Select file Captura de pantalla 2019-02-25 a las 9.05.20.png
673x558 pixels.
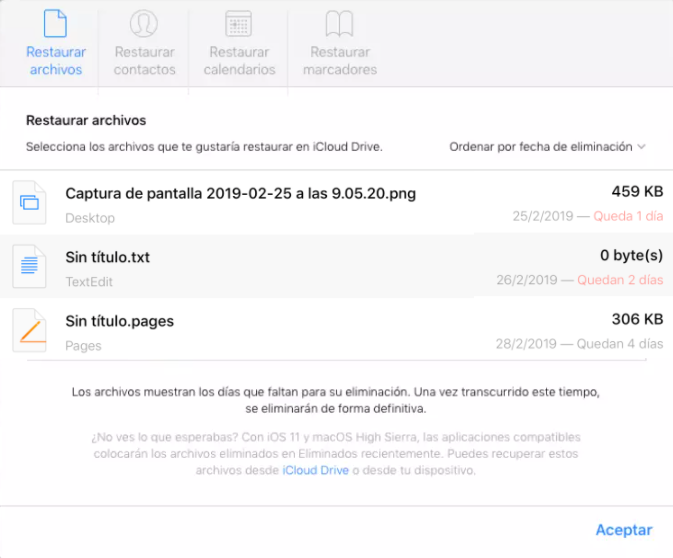(240, 193)
